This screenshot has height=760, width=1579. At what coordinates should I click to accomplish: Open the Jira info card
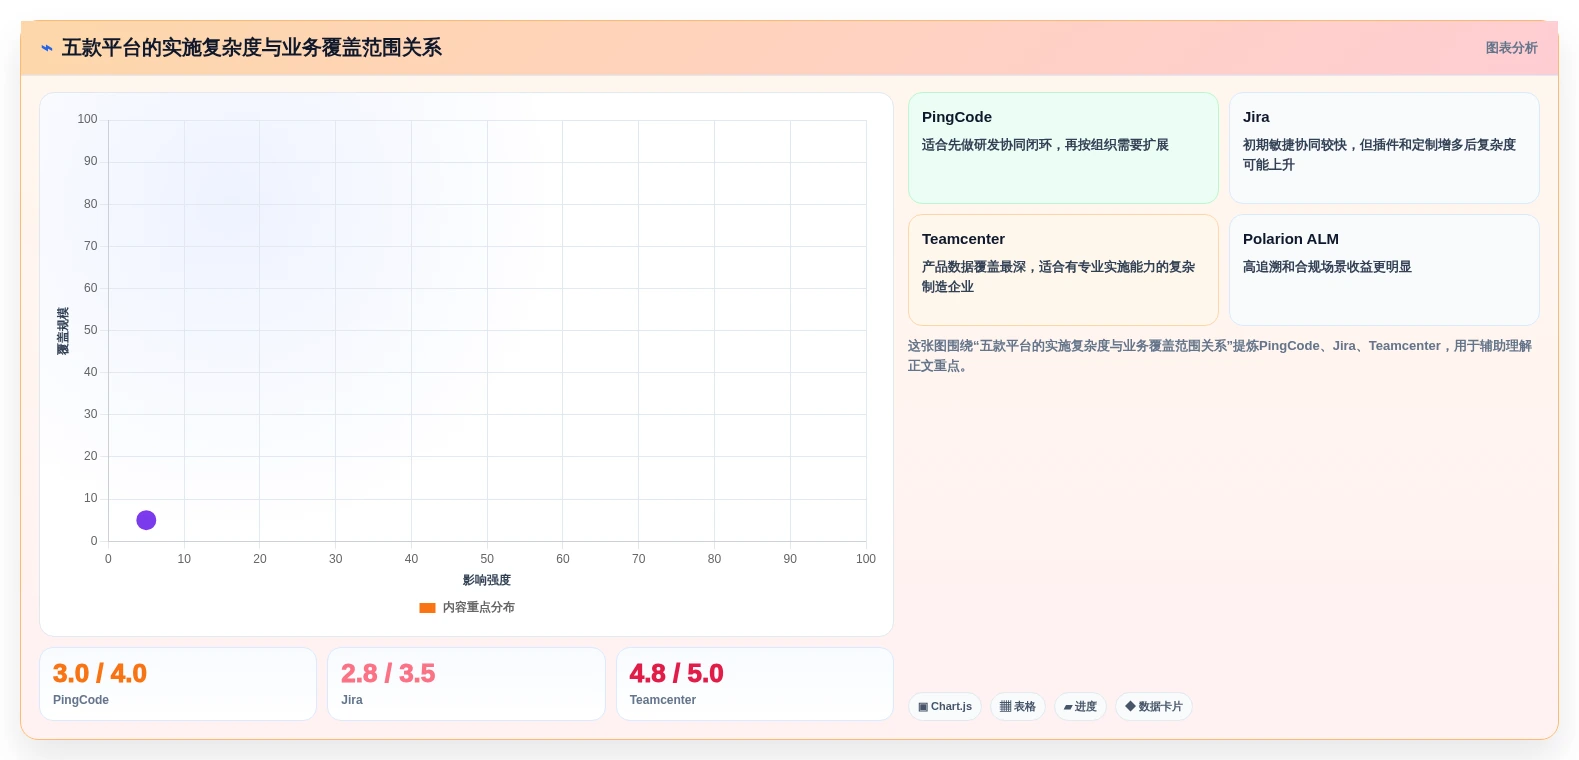(1384, 148)
